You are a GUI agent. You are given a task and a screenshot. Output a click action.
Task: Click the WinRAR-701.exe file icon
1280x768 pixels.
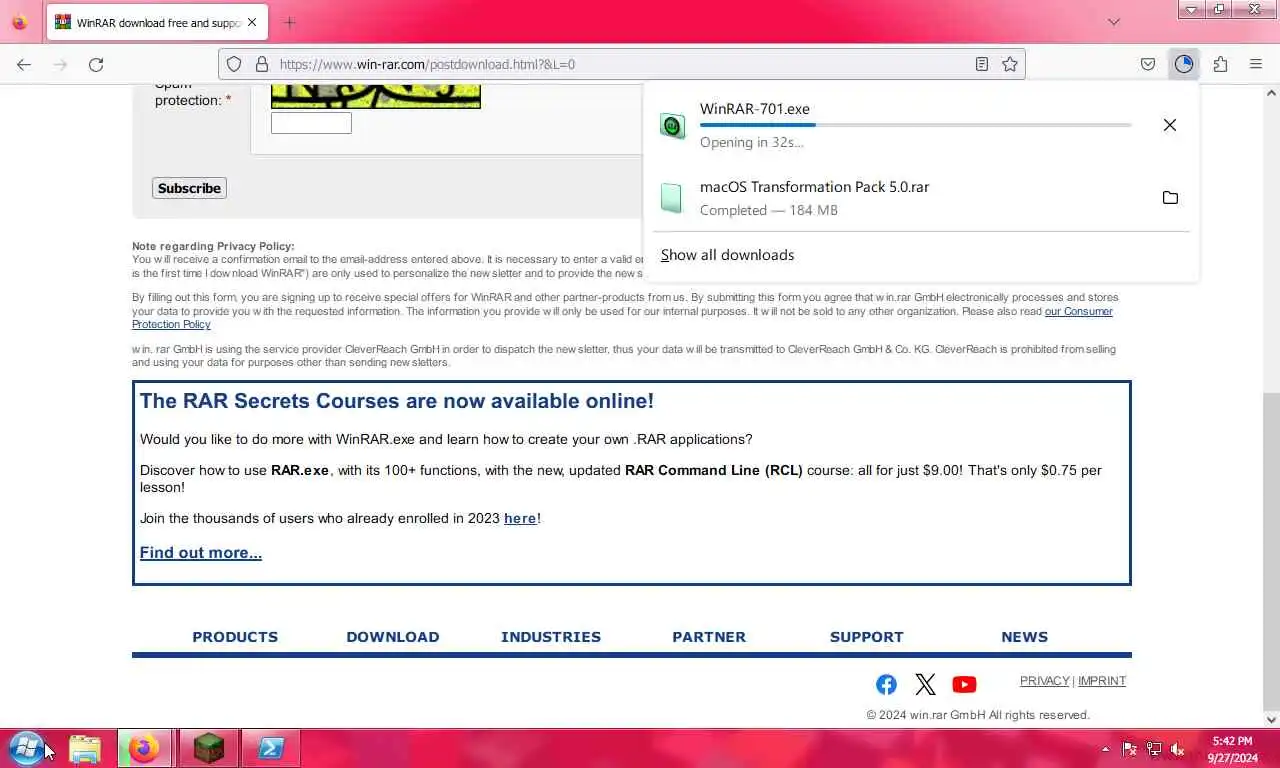point(672,125)
